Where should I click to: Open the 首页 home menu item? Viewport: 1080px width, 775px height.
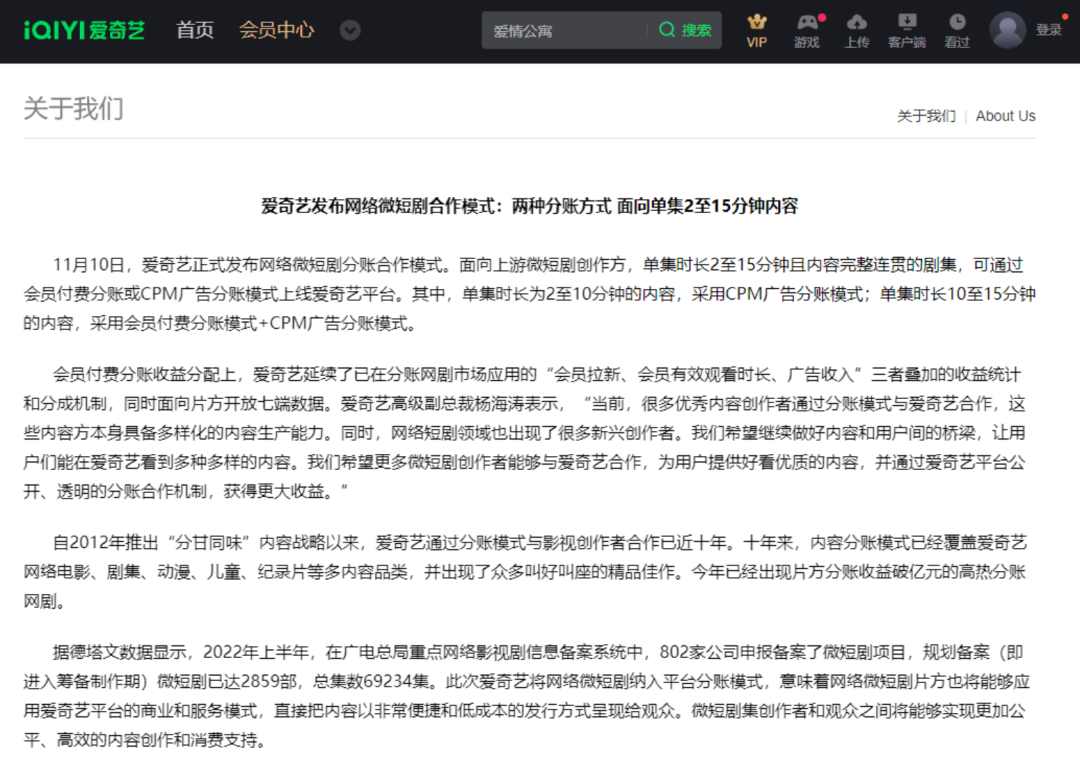195,30
